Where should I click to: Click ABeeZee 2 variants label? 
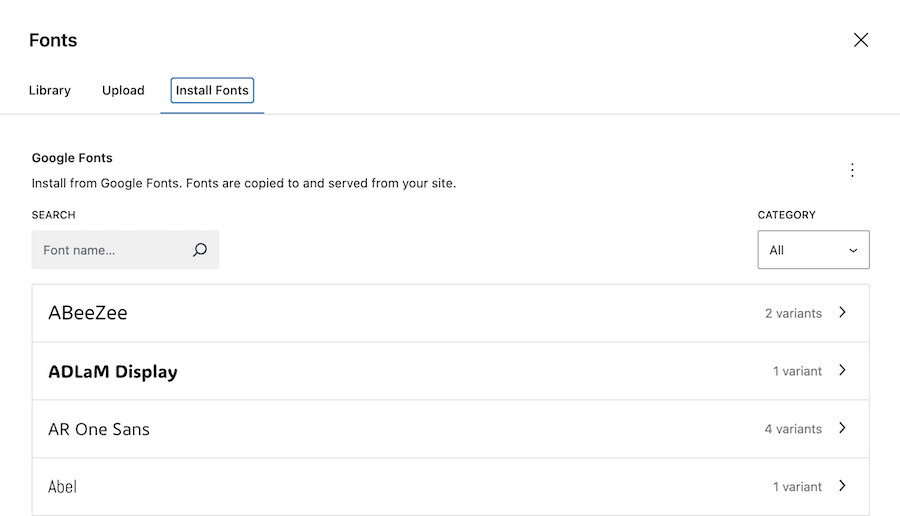coord(793,313)
